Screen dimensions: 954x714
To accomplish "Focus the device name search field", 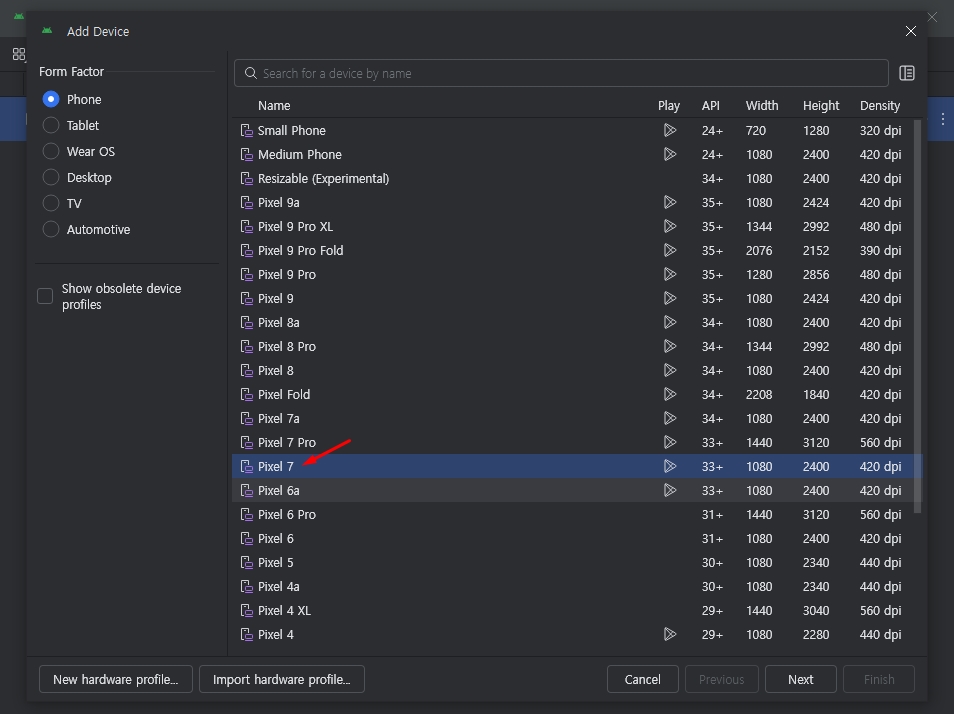I will click(x=561, y=73).
